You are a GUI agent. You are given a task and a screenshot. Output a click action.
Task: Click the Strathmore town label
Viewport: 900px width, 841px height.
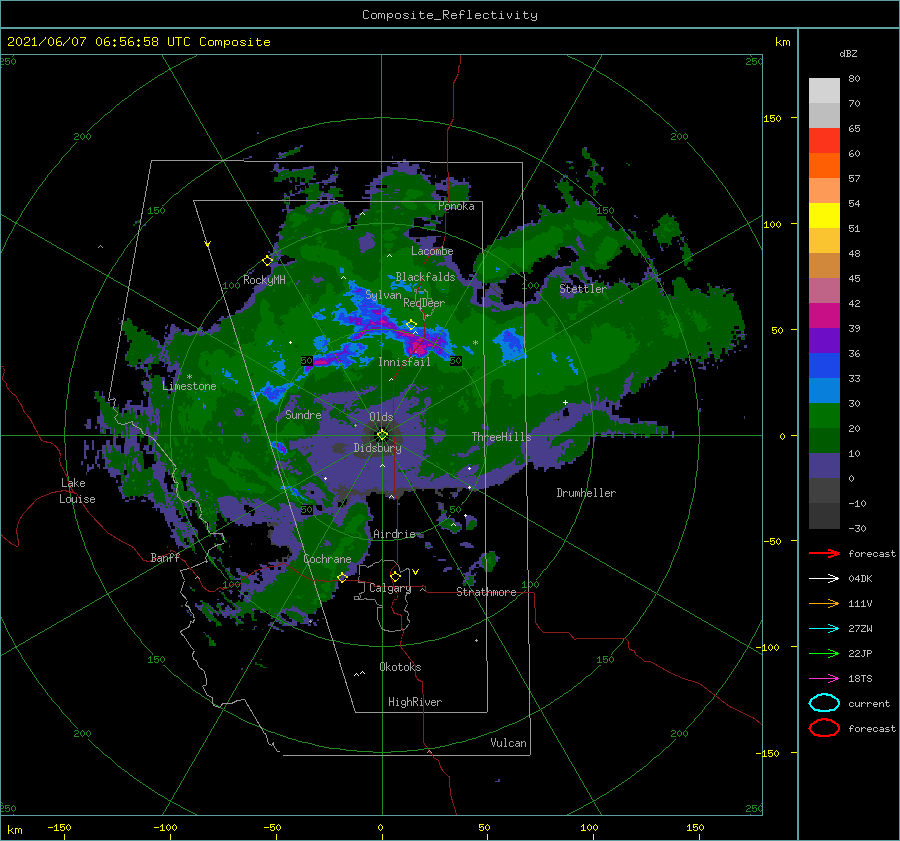486,592
